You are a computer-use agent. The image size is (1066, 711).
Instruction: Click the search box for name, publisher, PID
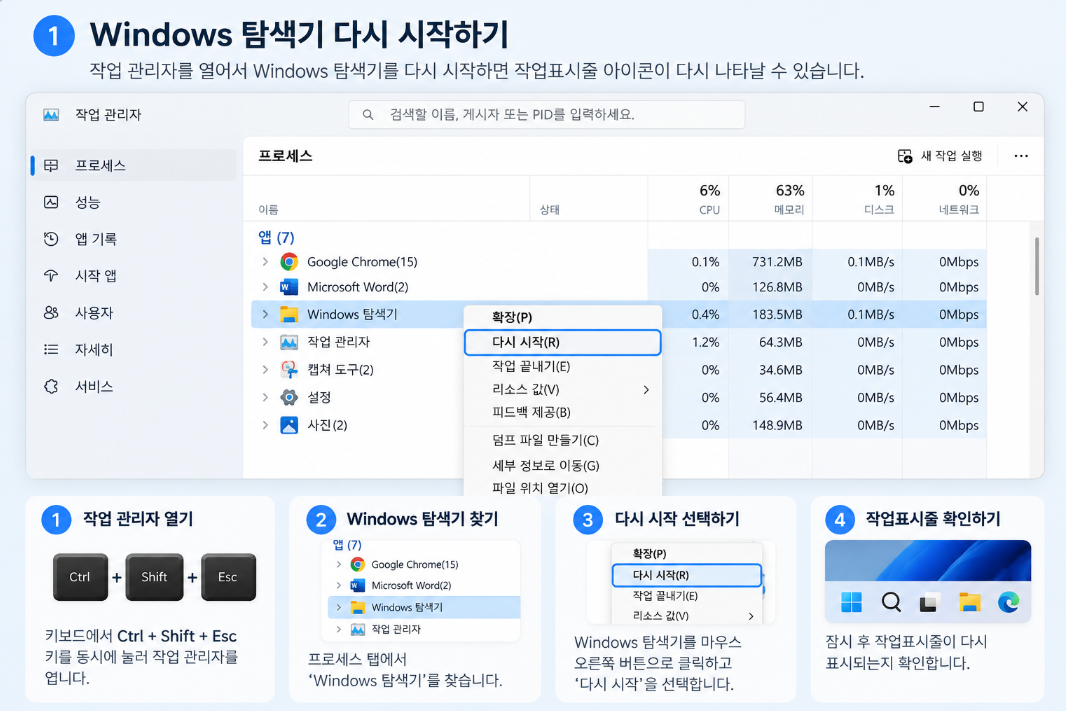[547, 114]
